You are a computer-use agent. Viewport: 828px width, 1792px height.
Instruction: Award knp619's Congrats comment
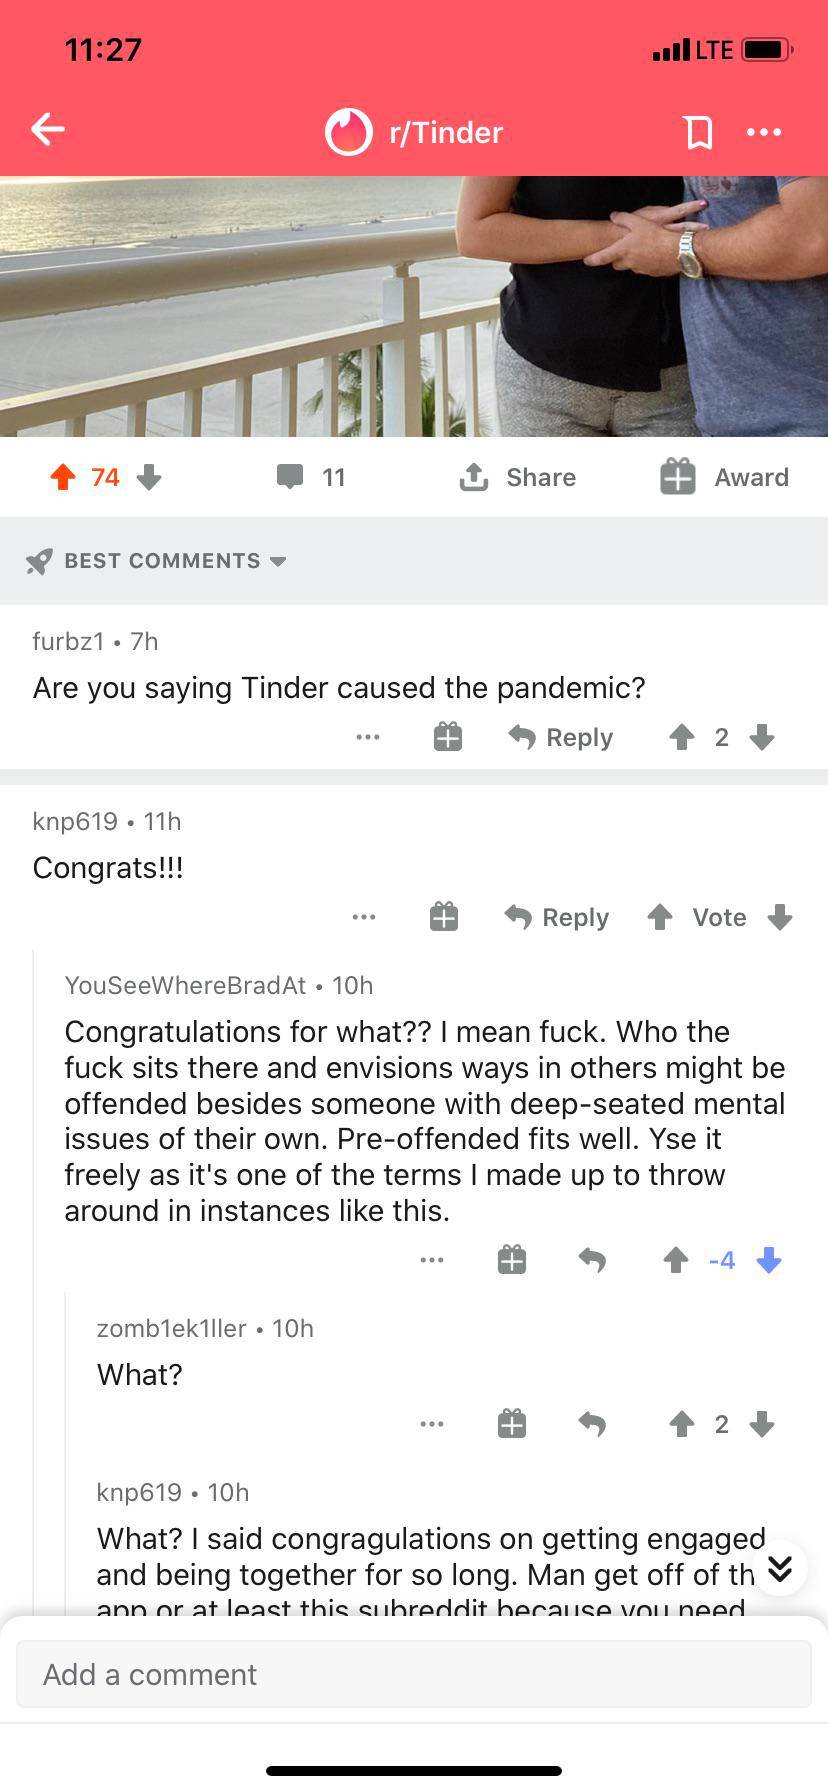click(x=444, y=917)
